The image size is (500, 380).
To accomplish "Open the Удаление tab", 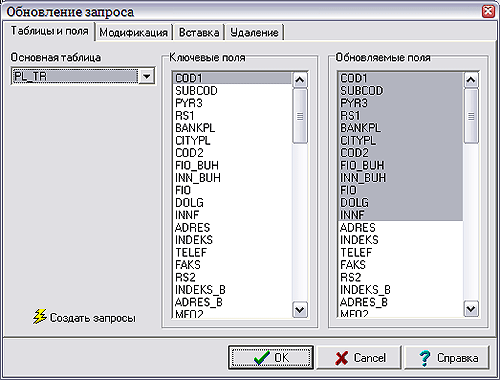I will point(254,32).
